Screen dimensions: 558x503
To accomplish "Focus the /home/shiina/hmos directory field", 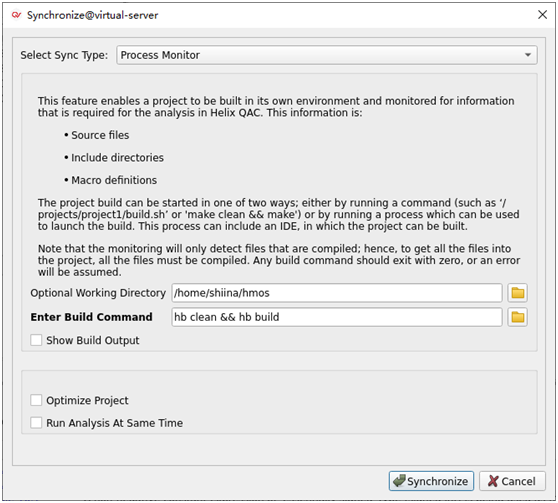I will [337, 293].
